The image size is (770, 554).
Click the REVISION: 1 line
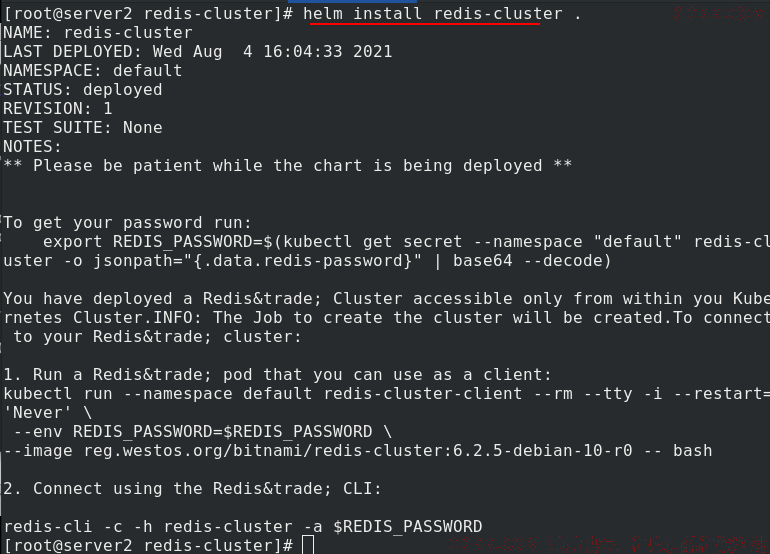pos(58,109)
